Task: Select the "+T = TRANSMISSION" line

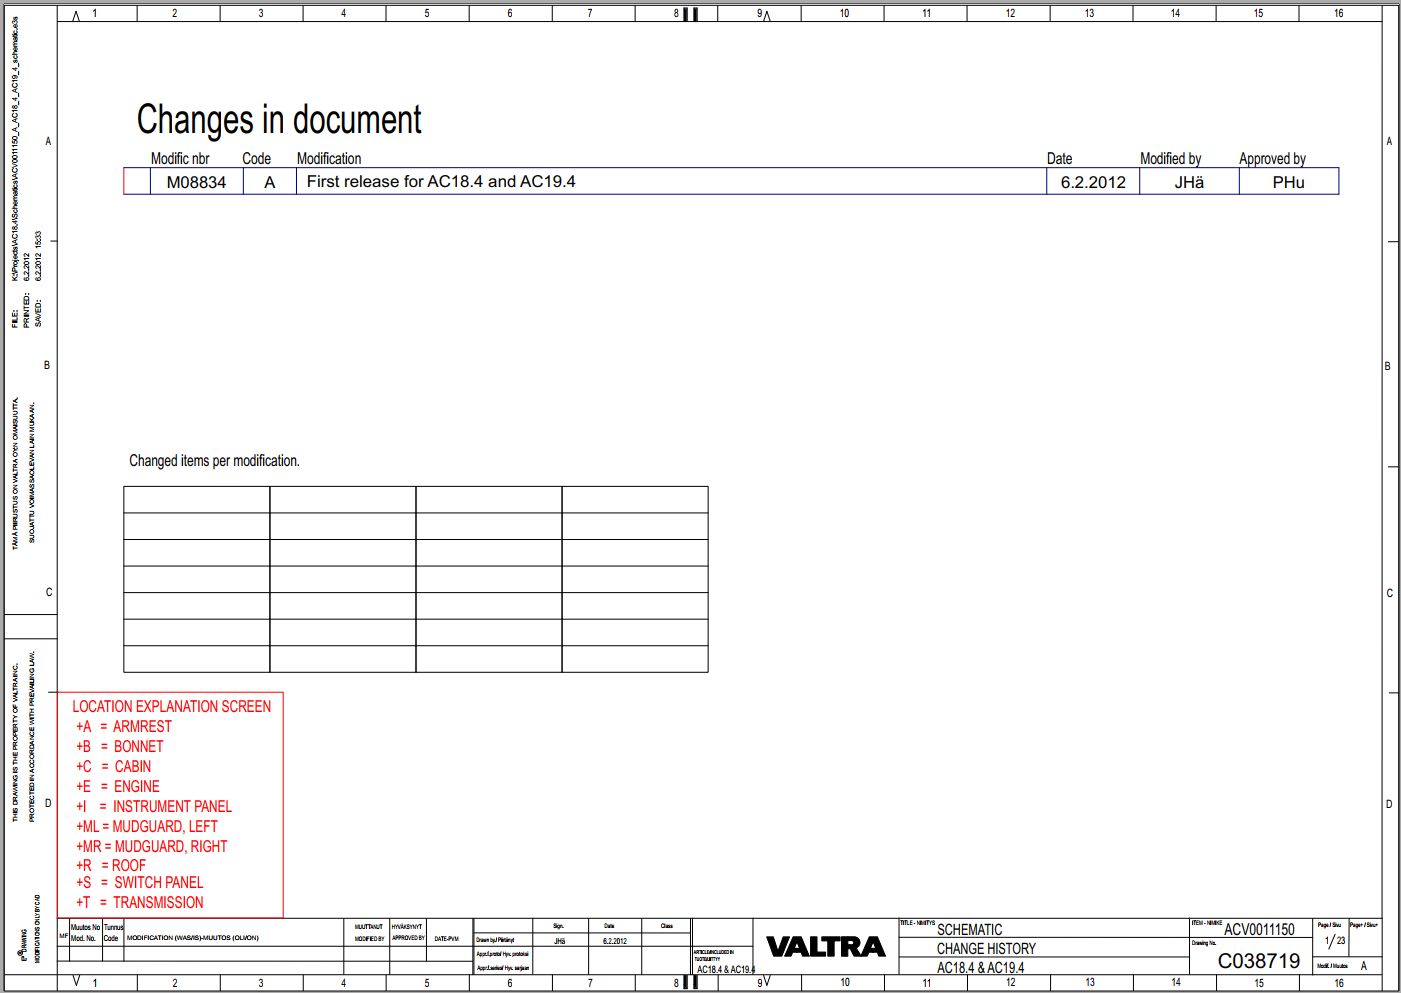Action: click(x=140, y=902)
